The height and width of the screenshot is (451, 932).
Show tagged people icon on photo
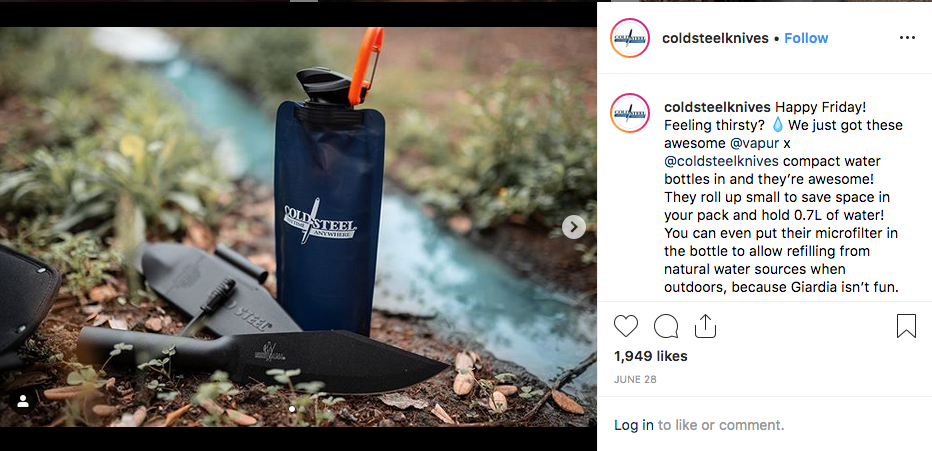click(x=23, y=402)
